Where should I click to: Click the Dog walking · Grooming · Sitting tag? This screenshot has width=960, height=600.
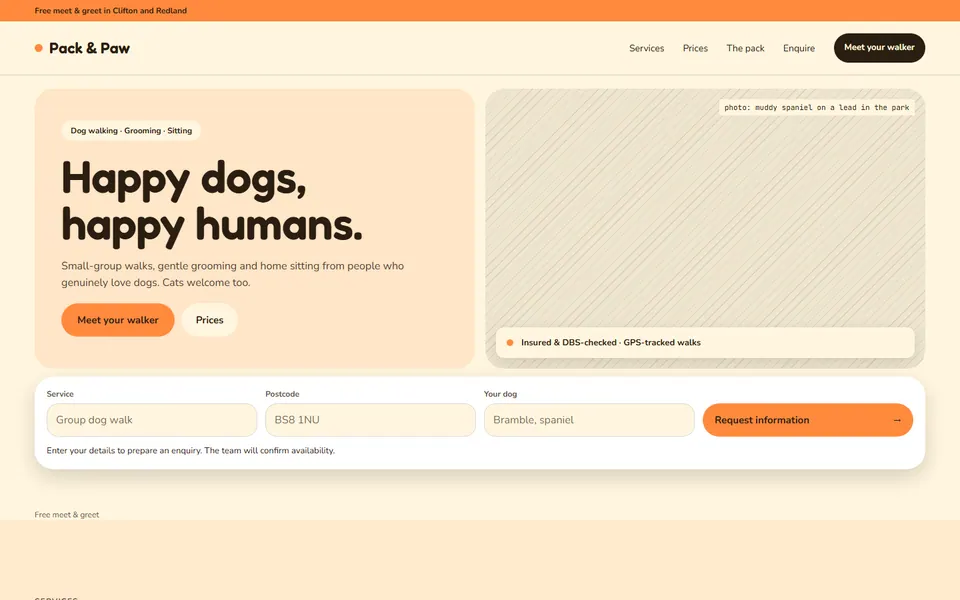(x=131, y=130)
